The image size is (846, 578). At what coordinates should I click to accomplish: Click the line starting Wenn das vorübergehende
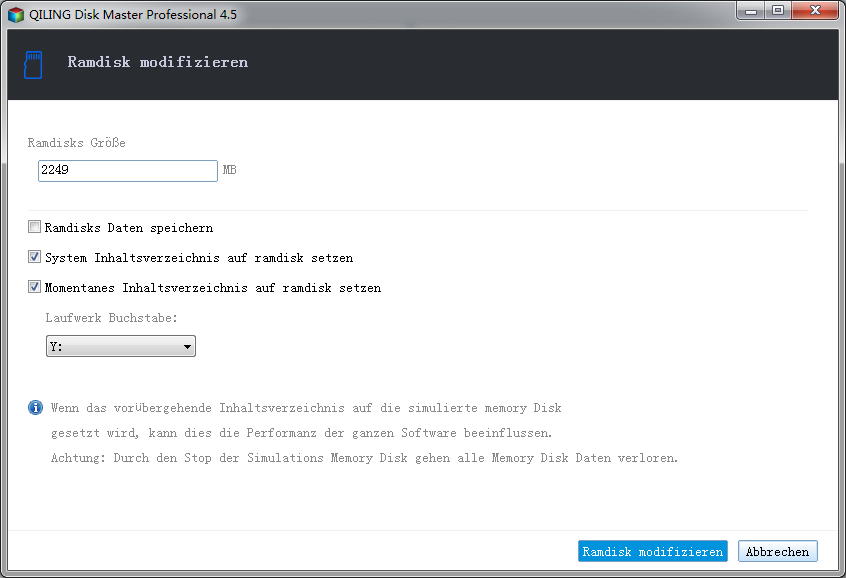pyautogui.click(x=306, y=407)
